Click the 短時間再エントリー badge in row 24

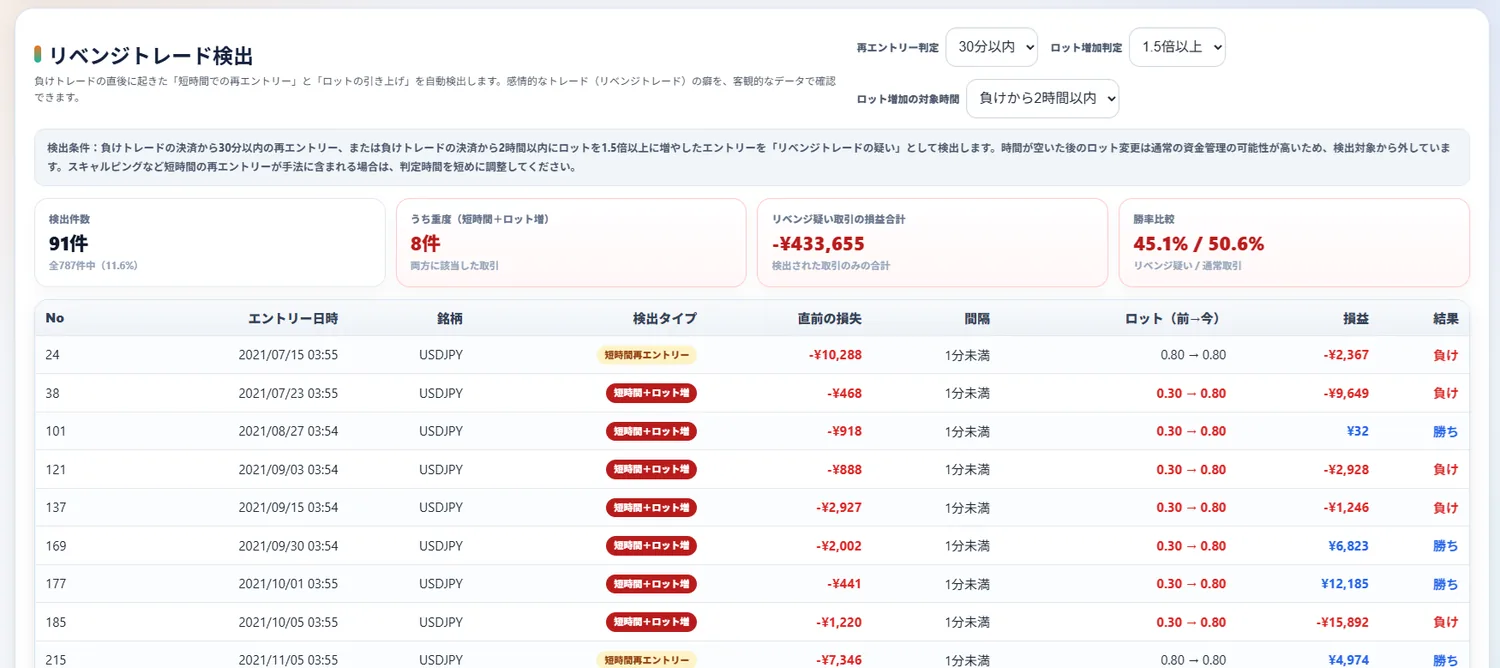click(647, 355)
